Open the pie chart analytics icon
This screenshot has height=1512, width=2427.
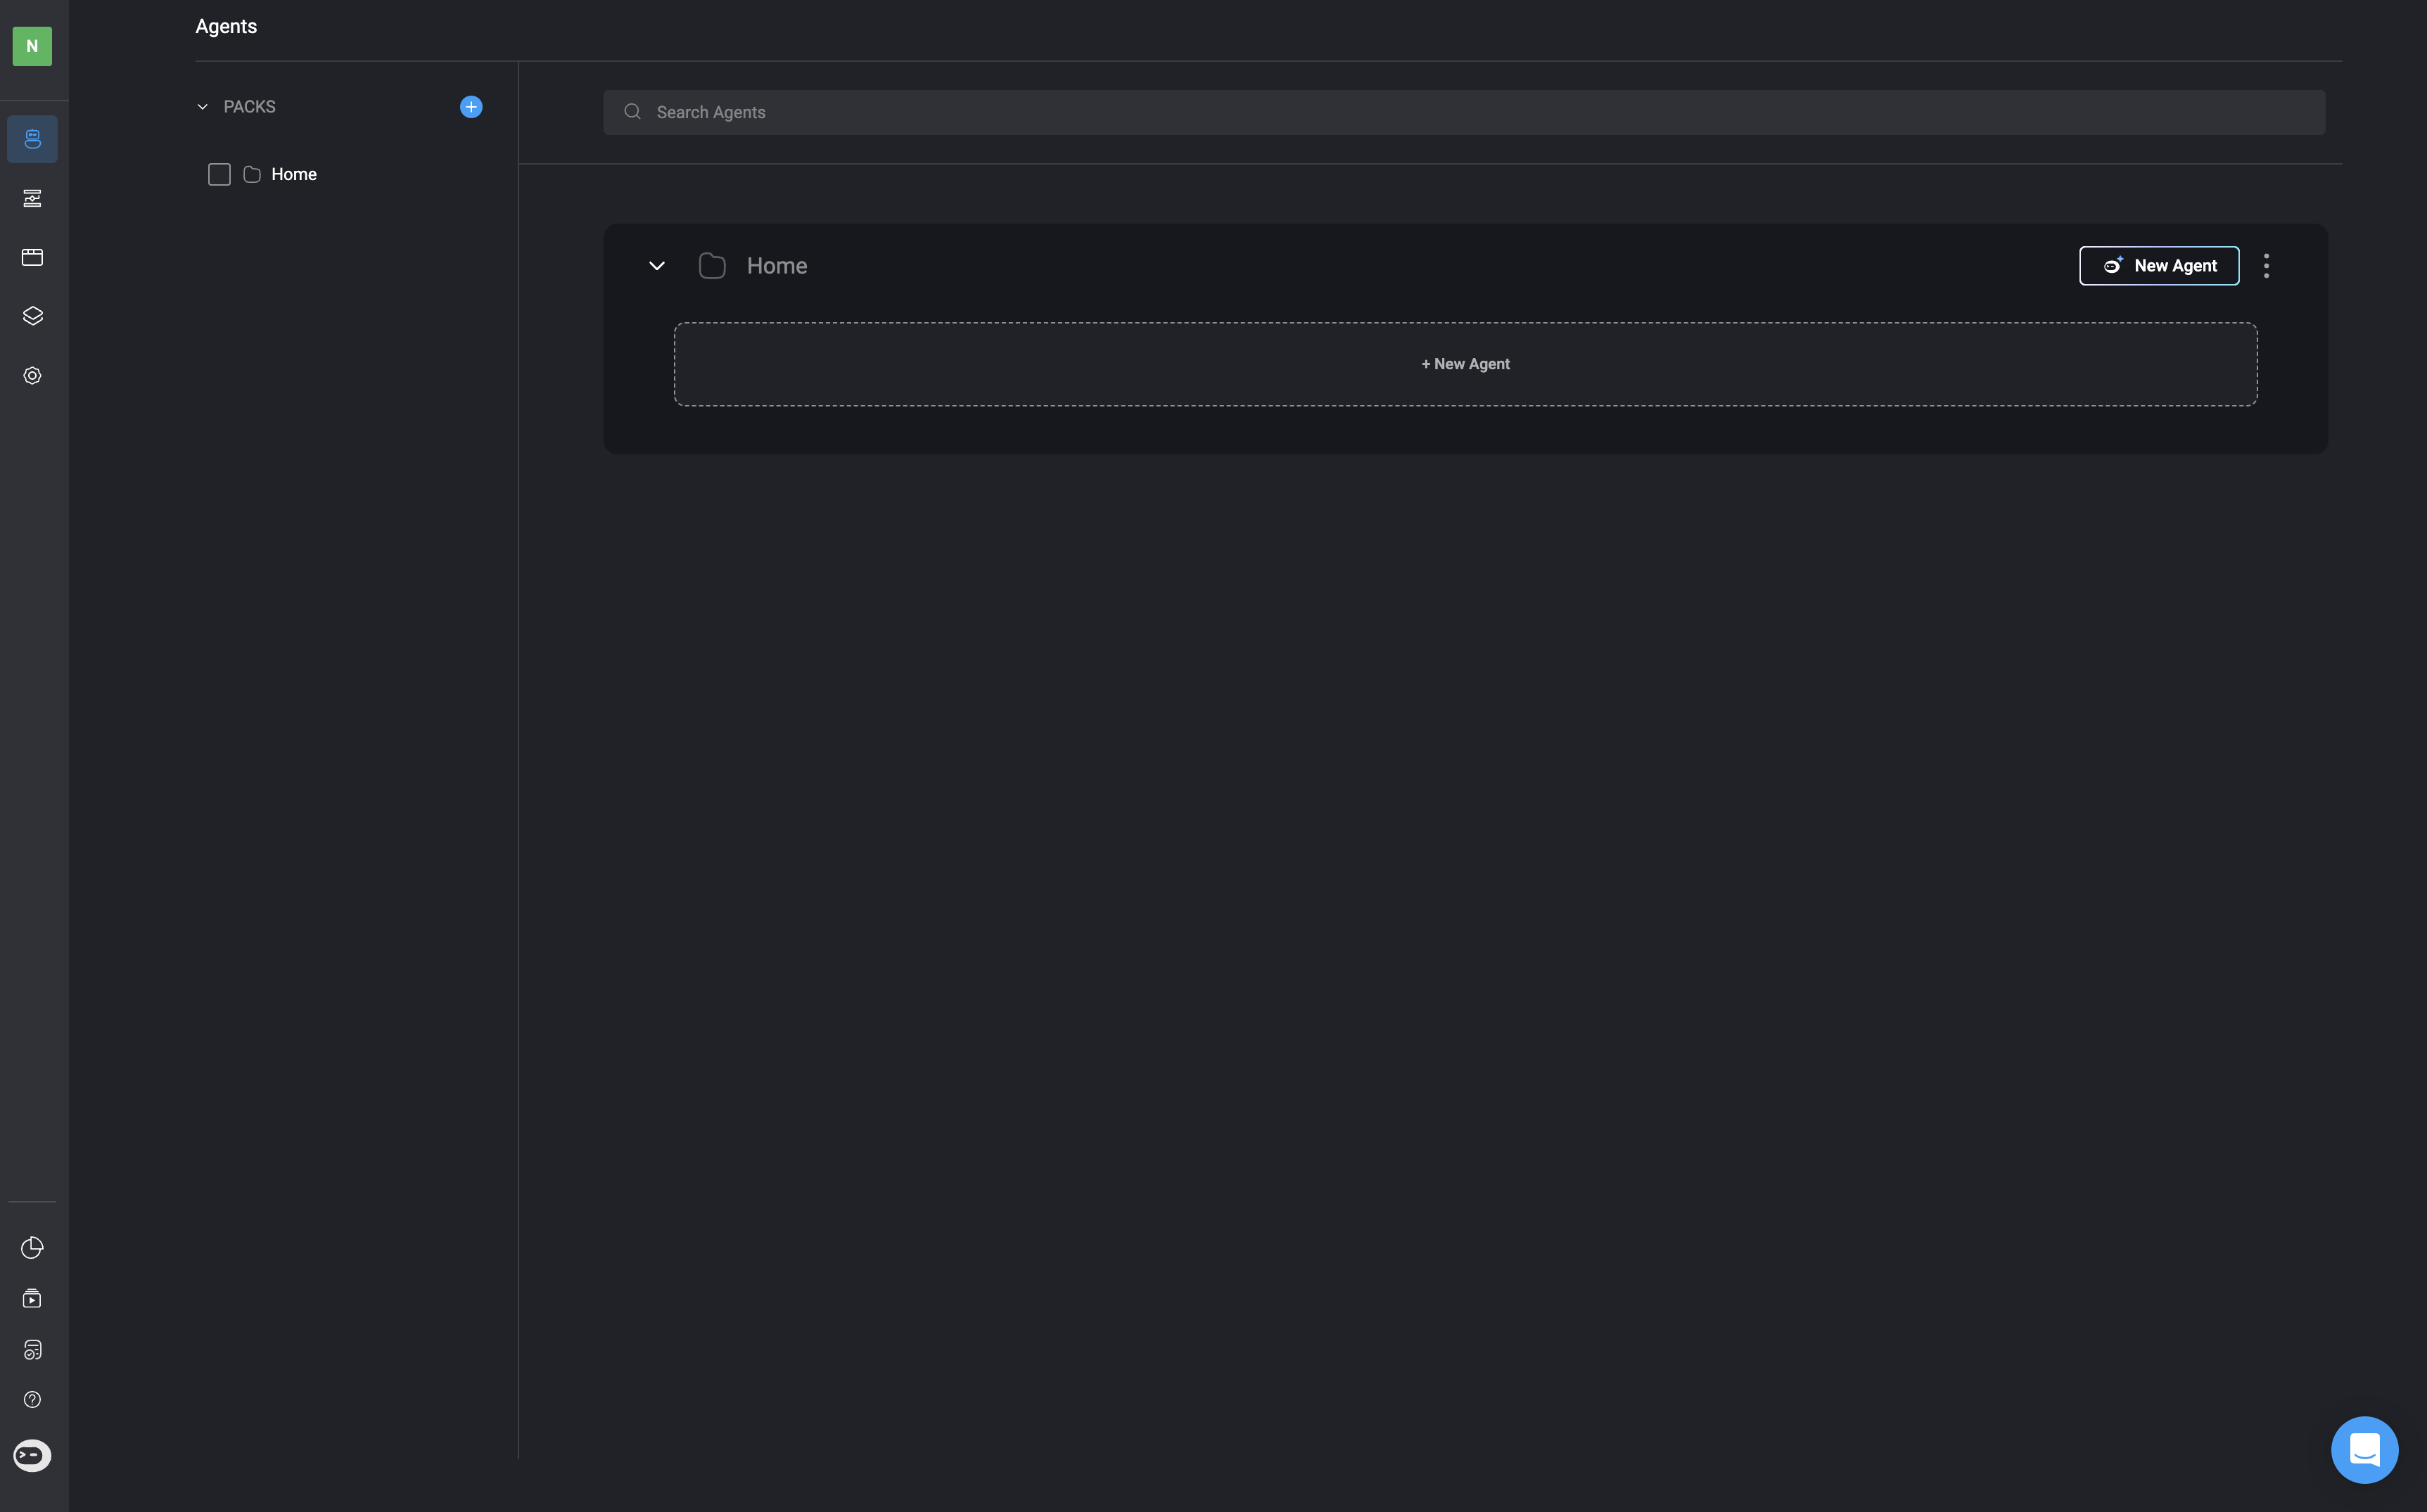coord(32,1247)
